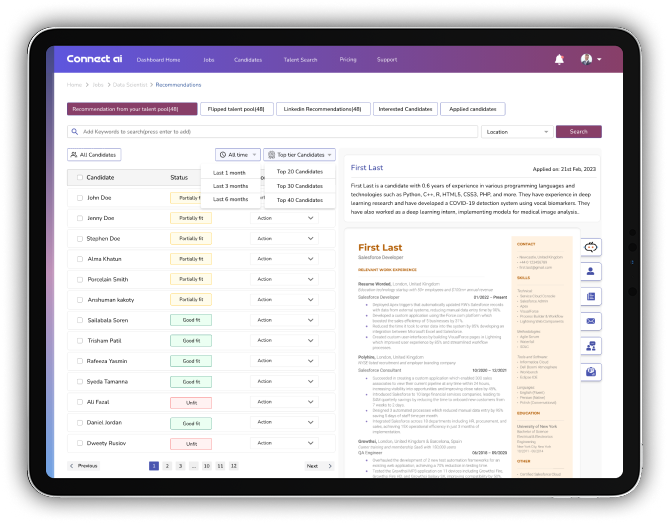Go to Talent Search in navigation
Screen dimensions: 668x524
(x=300, y=60)
